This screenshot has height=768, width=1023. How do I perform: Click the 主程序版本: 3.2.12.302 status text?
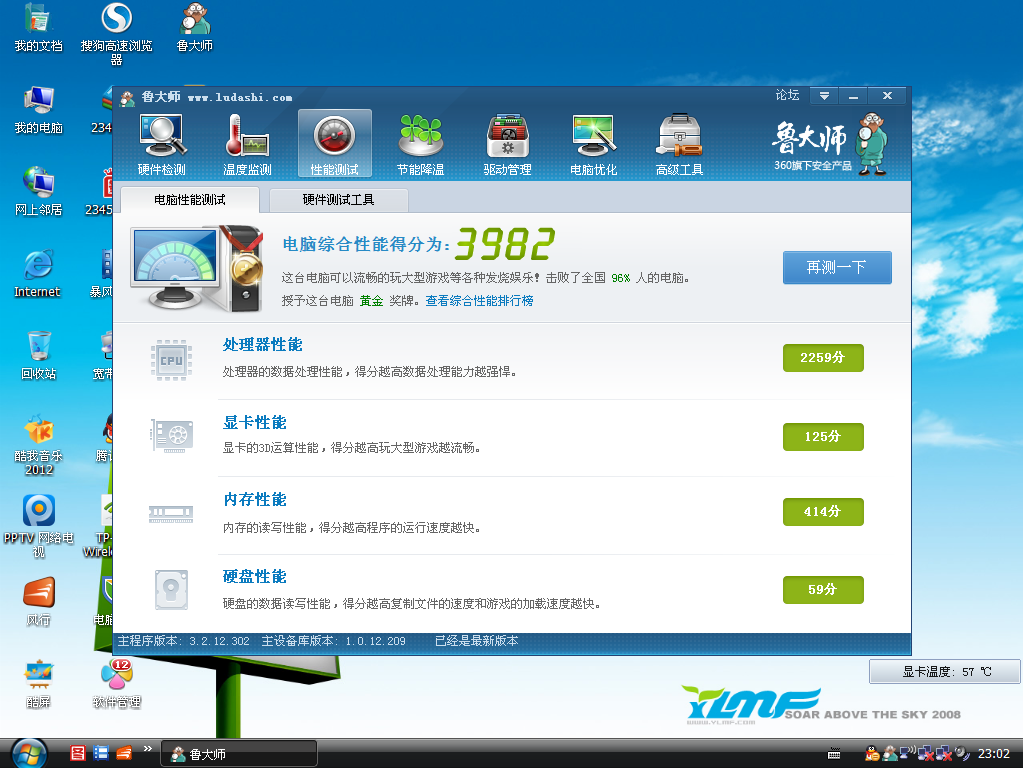tap(183, 641)
